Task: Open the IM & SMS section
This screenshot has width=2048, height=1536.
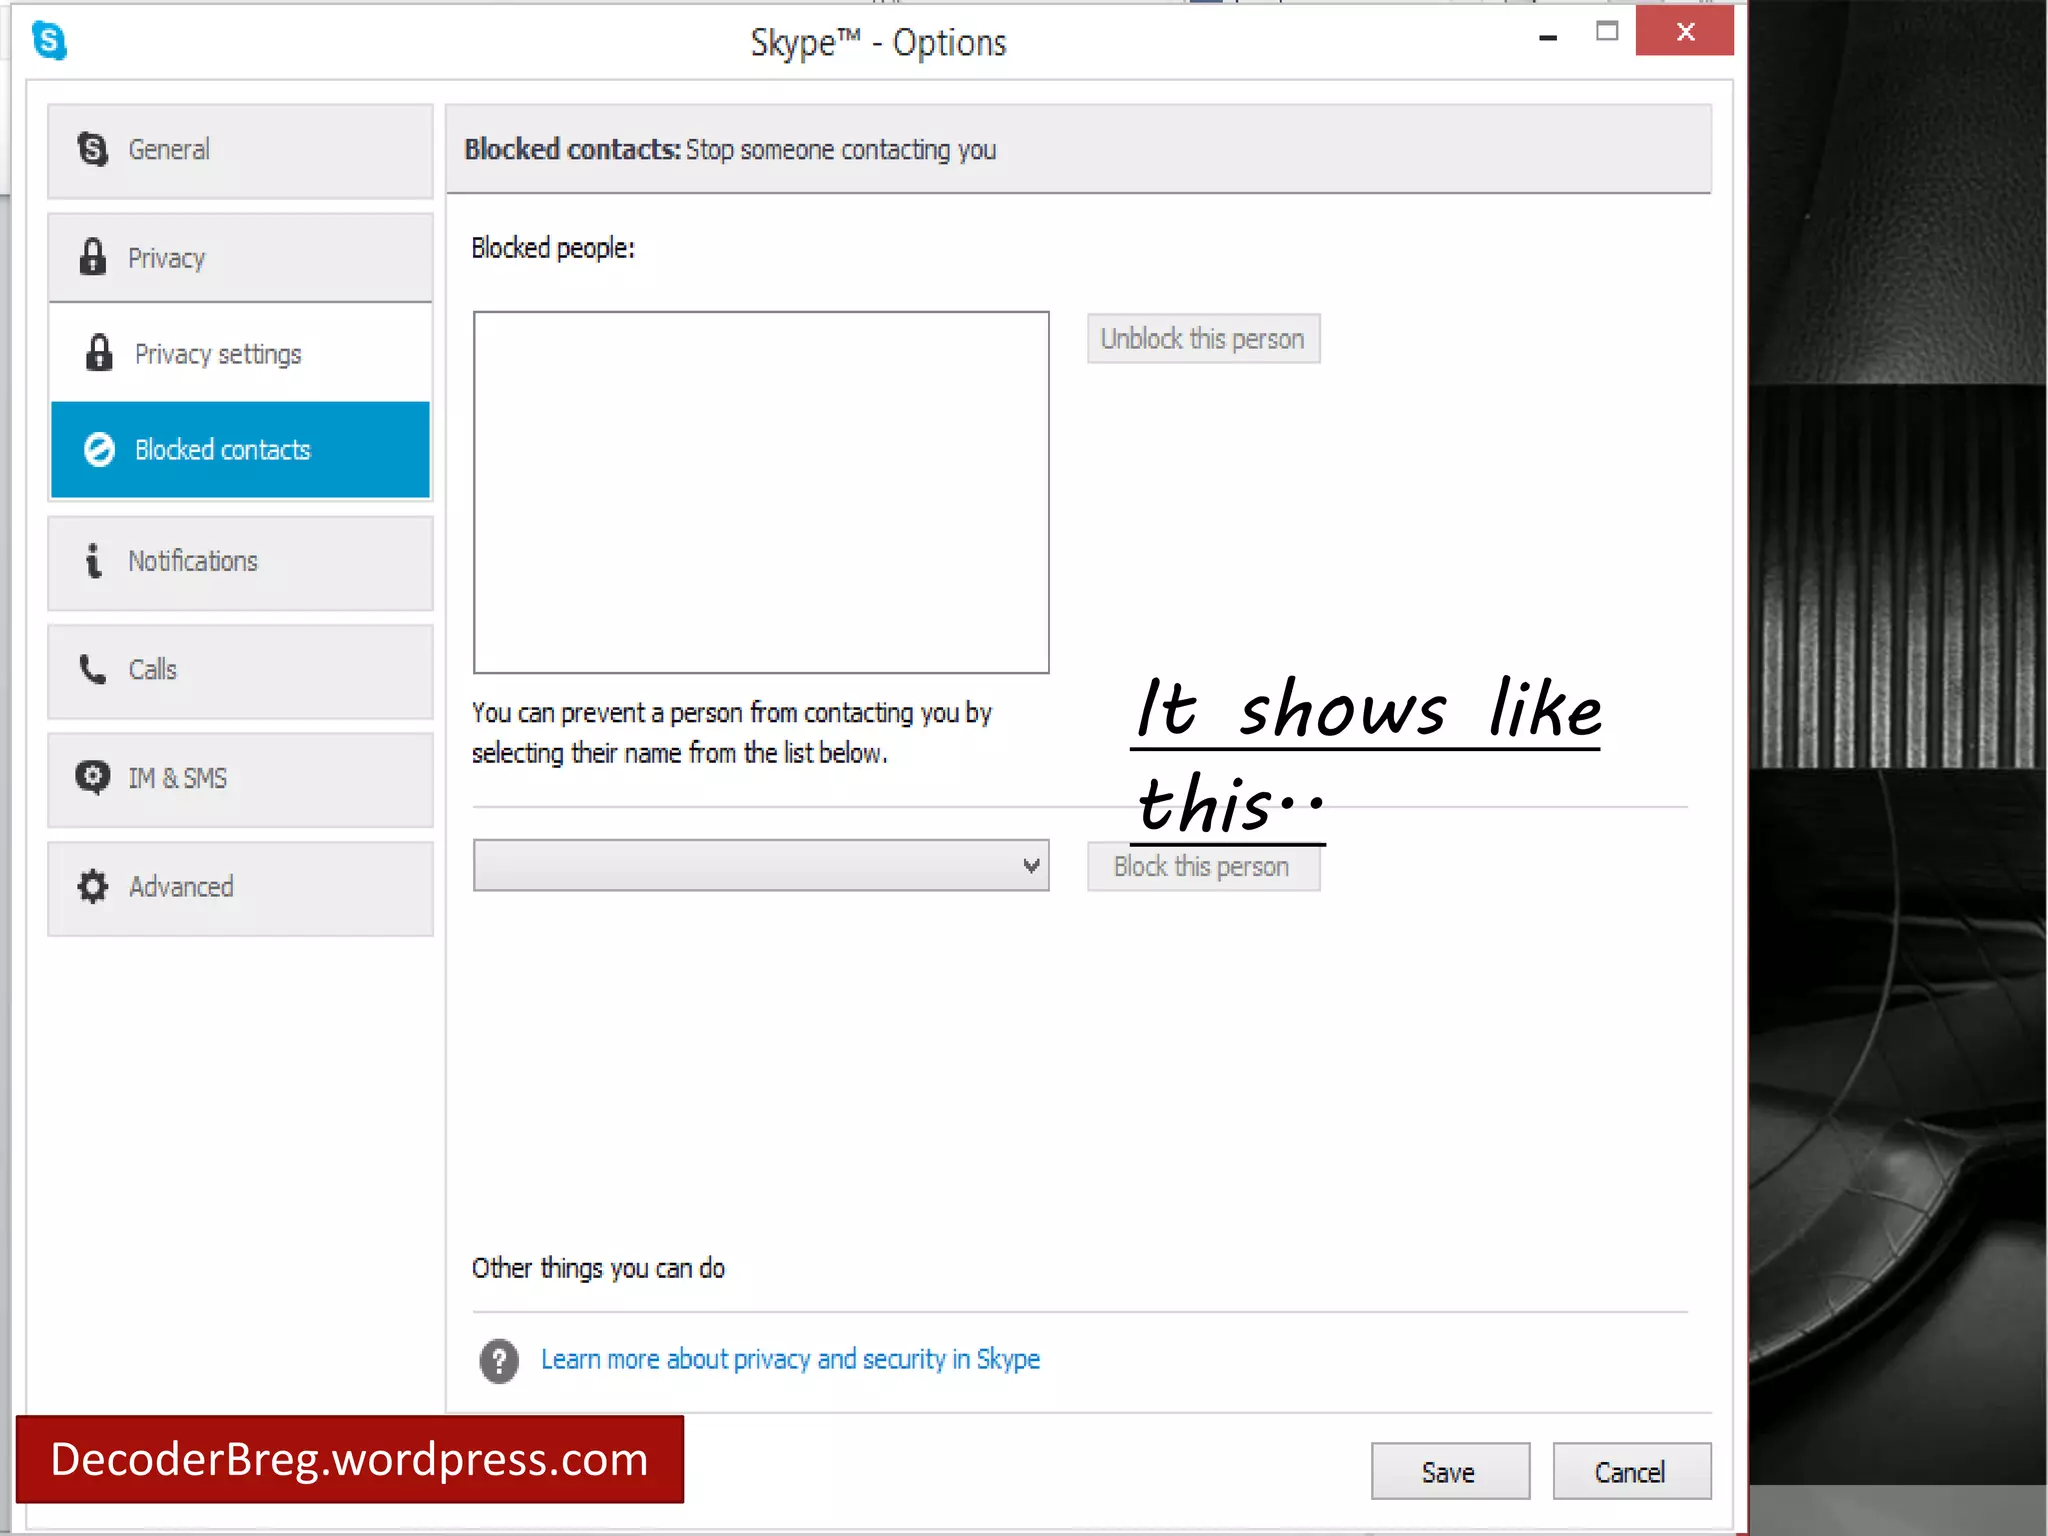Action: (x=240, y=780)
